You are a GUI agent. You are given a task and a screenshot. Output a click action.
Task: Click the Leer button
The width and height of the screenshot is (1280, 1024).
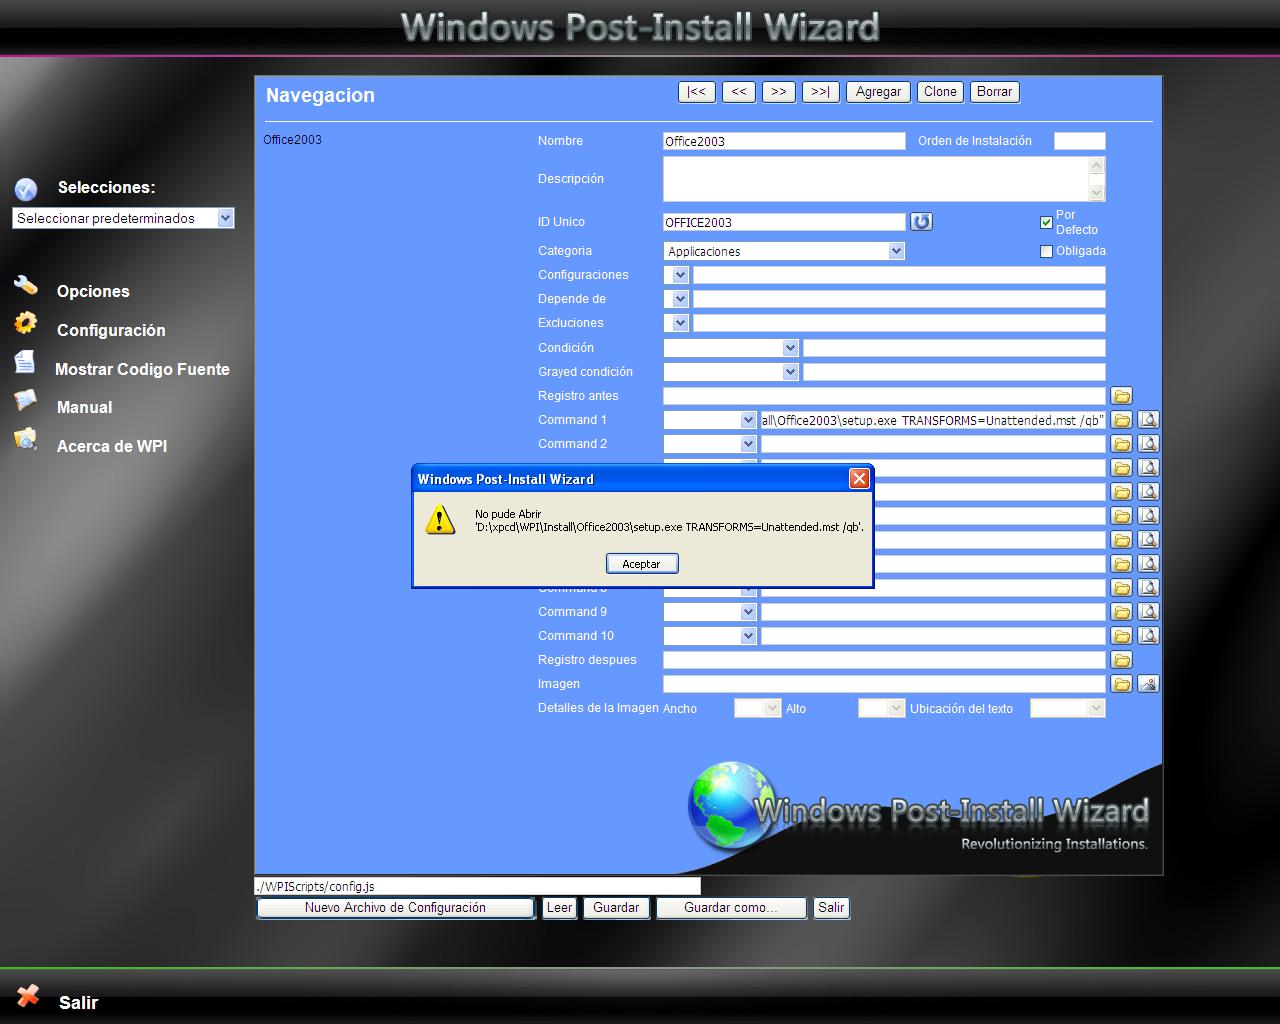559,908
